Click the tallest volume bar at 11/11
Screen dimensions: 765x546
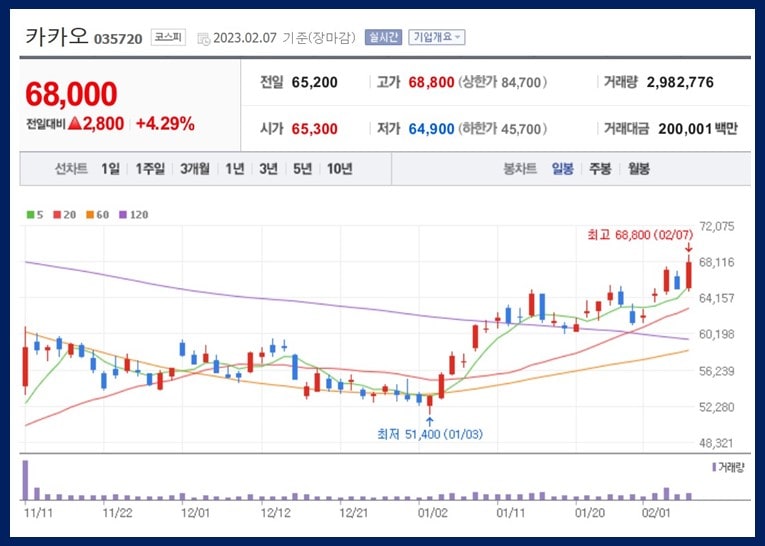[25, 480]
